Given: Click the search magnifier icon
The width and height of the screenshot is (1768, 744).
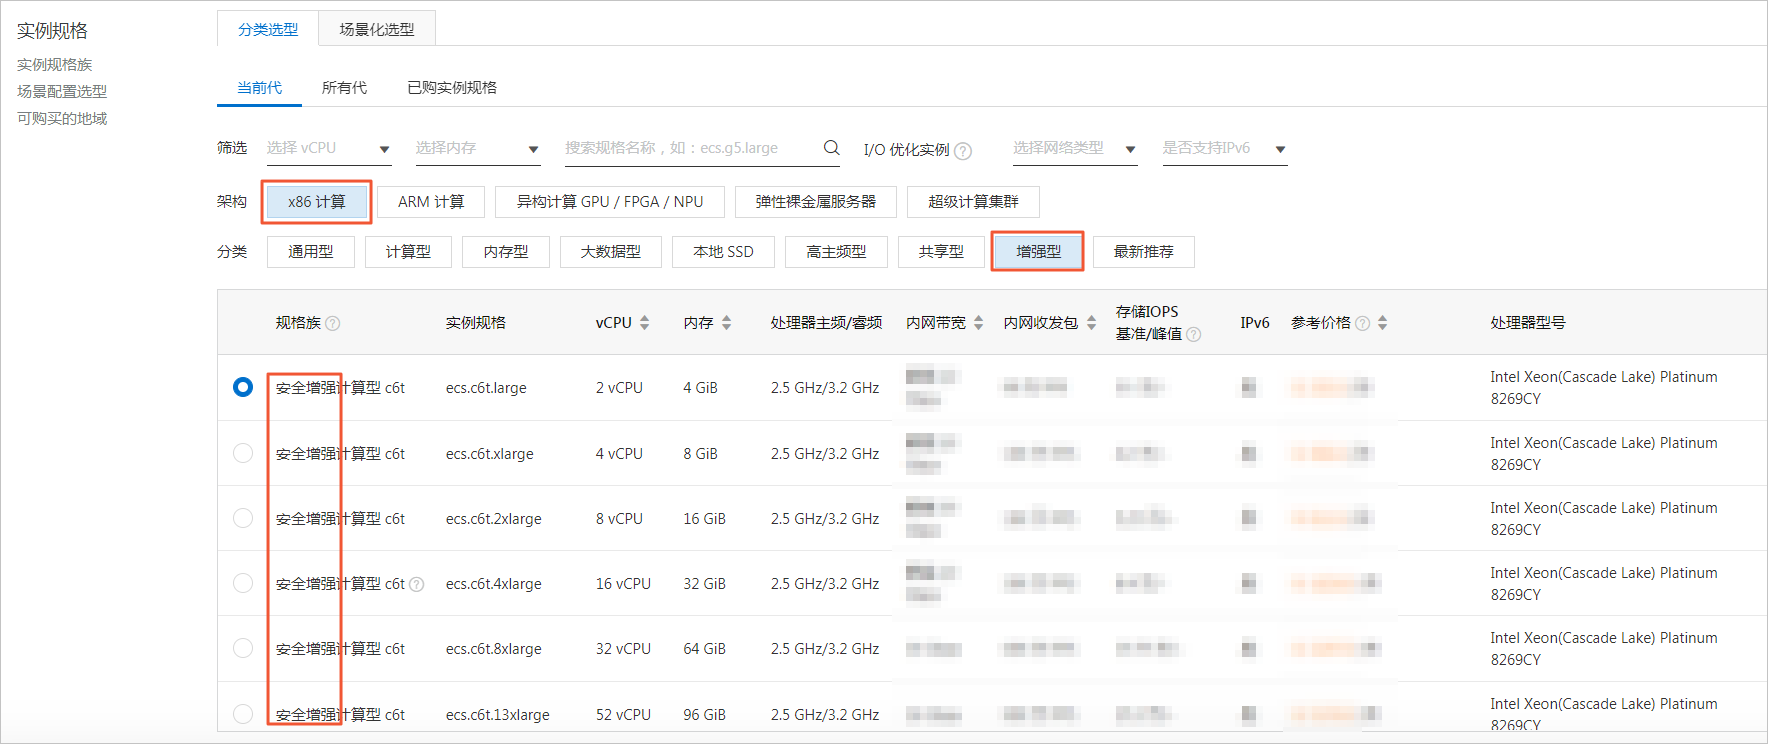Looking at the screenshot, I should [831, 148].
